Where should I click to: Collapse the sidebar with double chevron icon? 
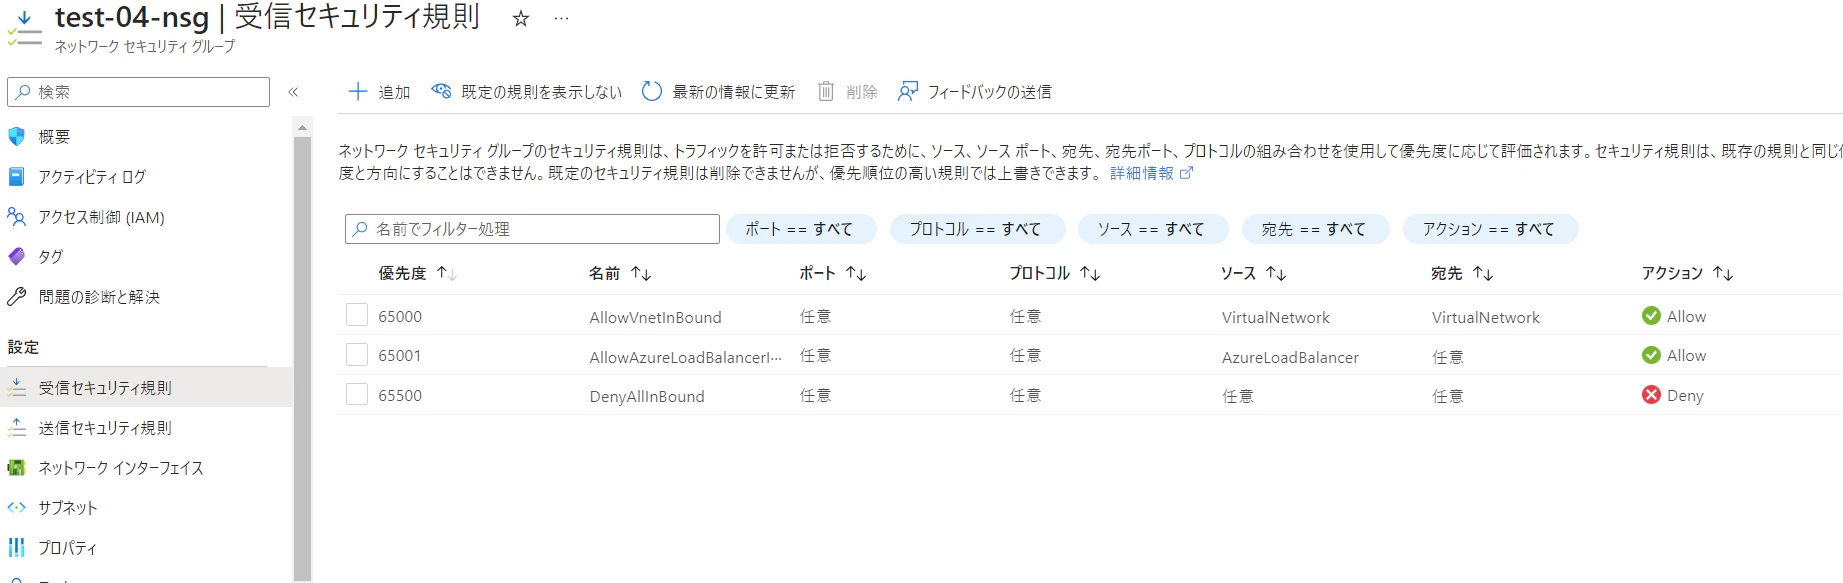293,92
